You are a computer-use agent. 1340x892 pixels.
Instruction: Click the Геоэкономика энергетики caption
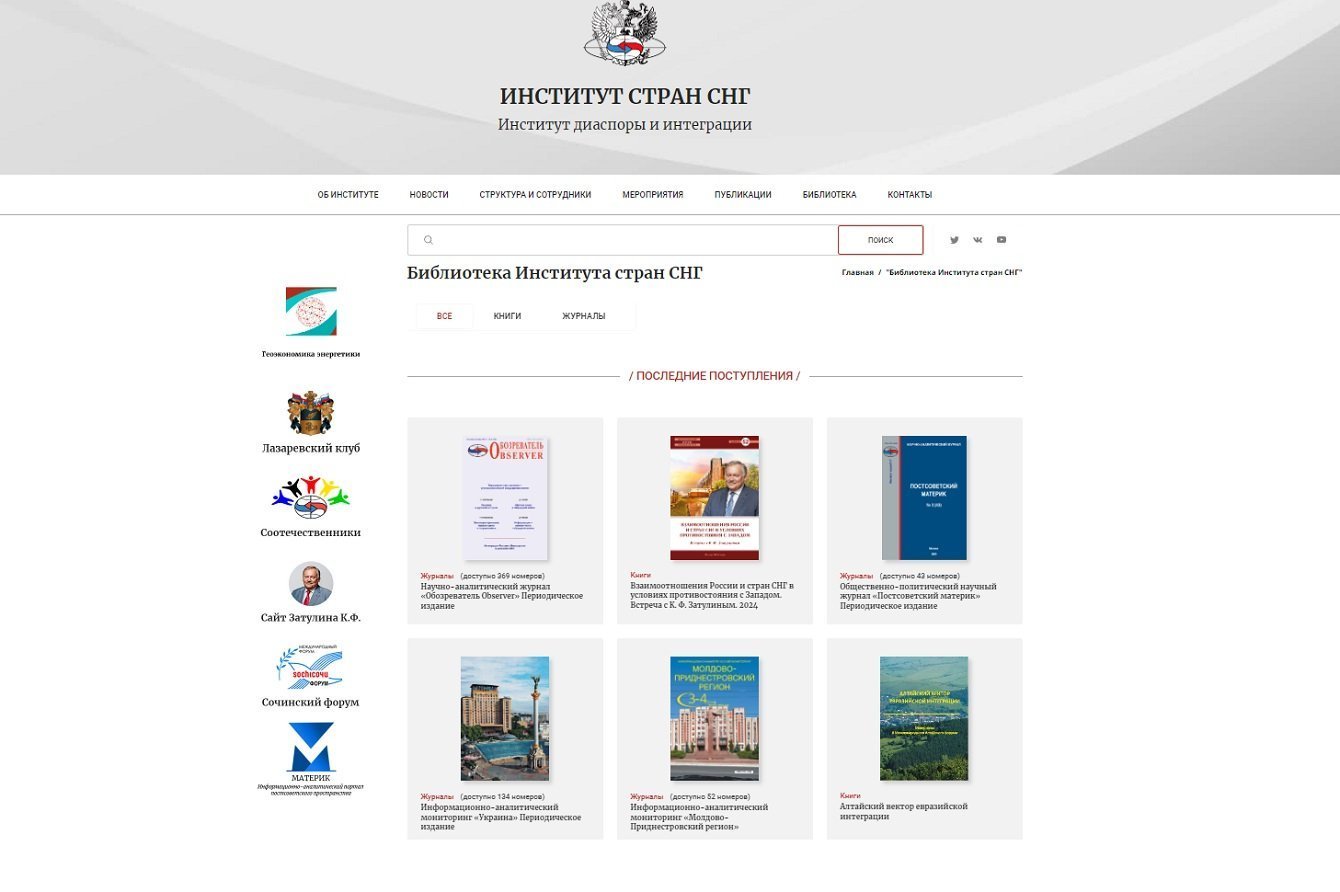pyautogui.click(x=311, y=354)
